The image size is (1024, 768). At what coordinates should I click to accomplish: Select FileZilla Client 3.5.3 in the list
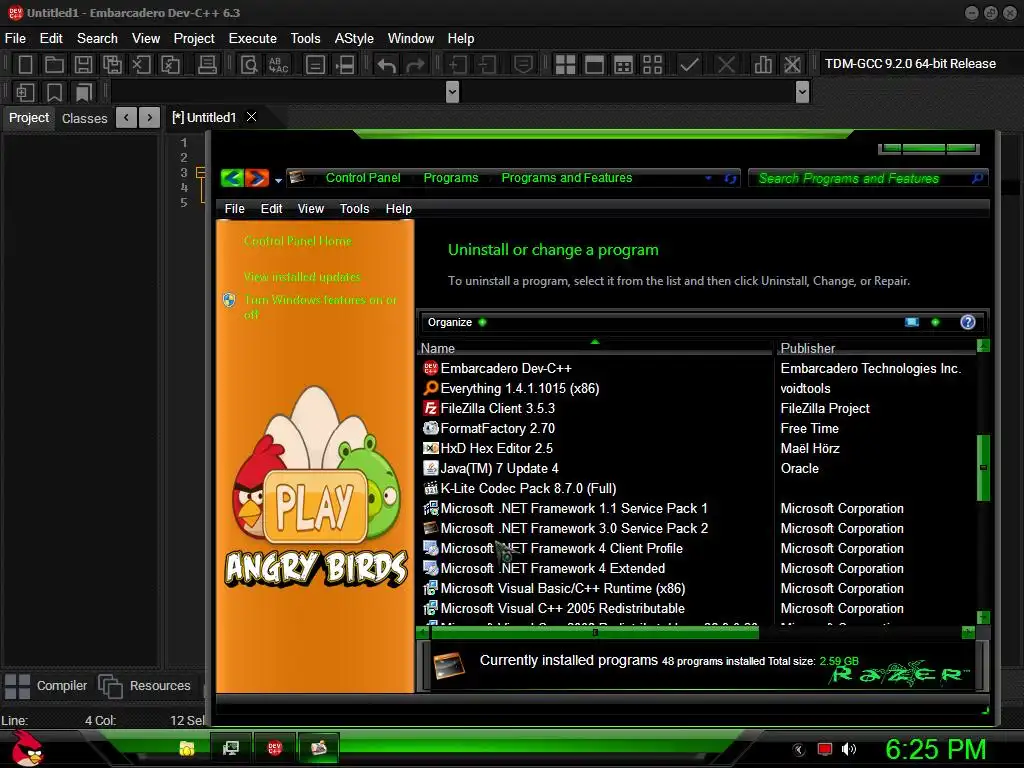[498, 408]
